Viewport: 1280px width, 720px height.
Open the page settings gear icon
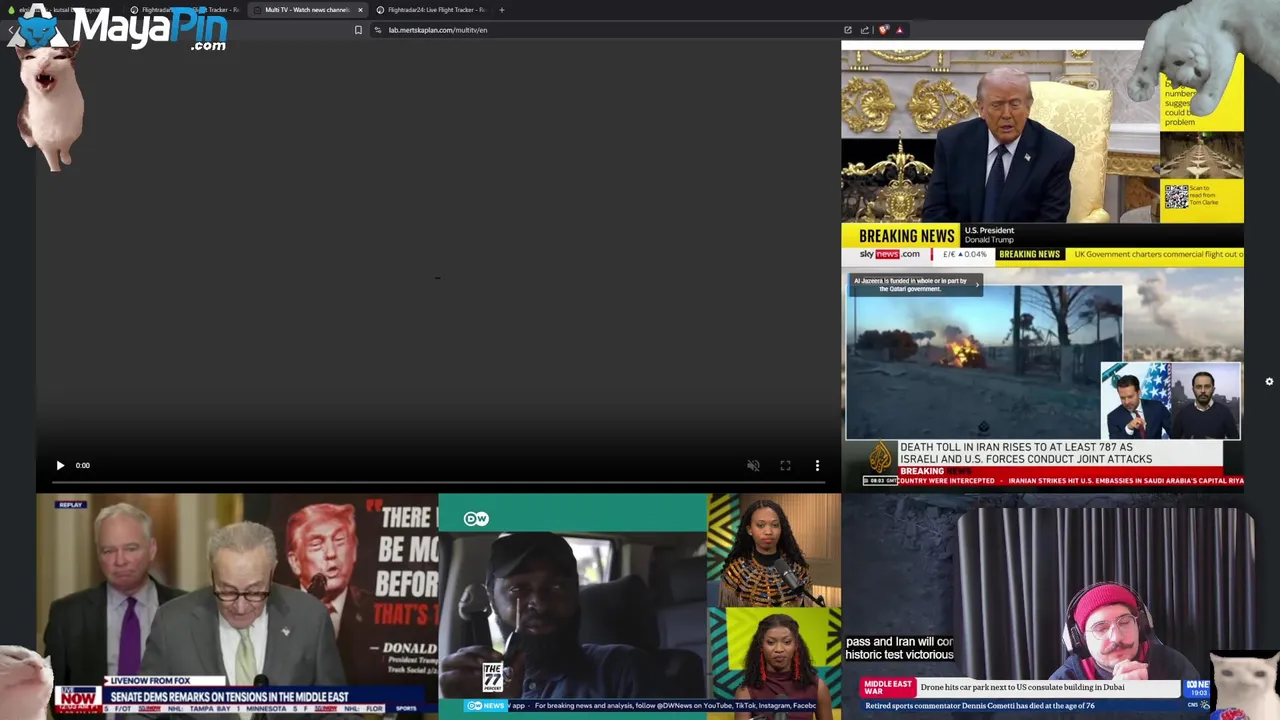[x=1269, y=381]
